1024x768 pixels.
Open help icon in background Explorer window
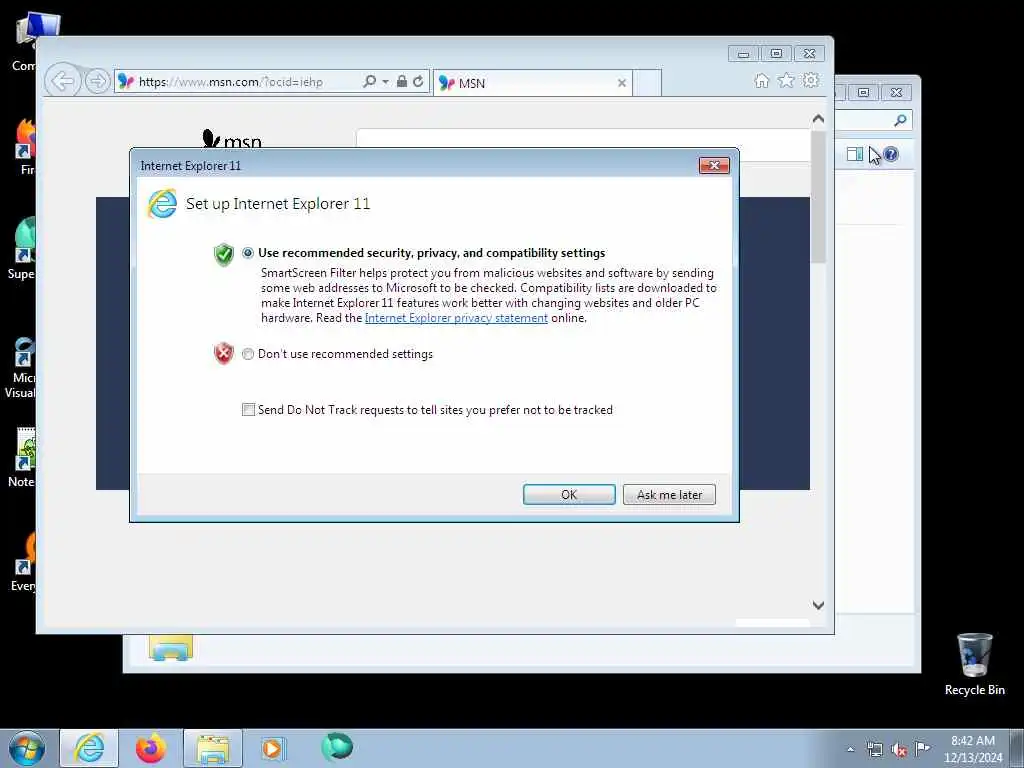click(890, 154)
